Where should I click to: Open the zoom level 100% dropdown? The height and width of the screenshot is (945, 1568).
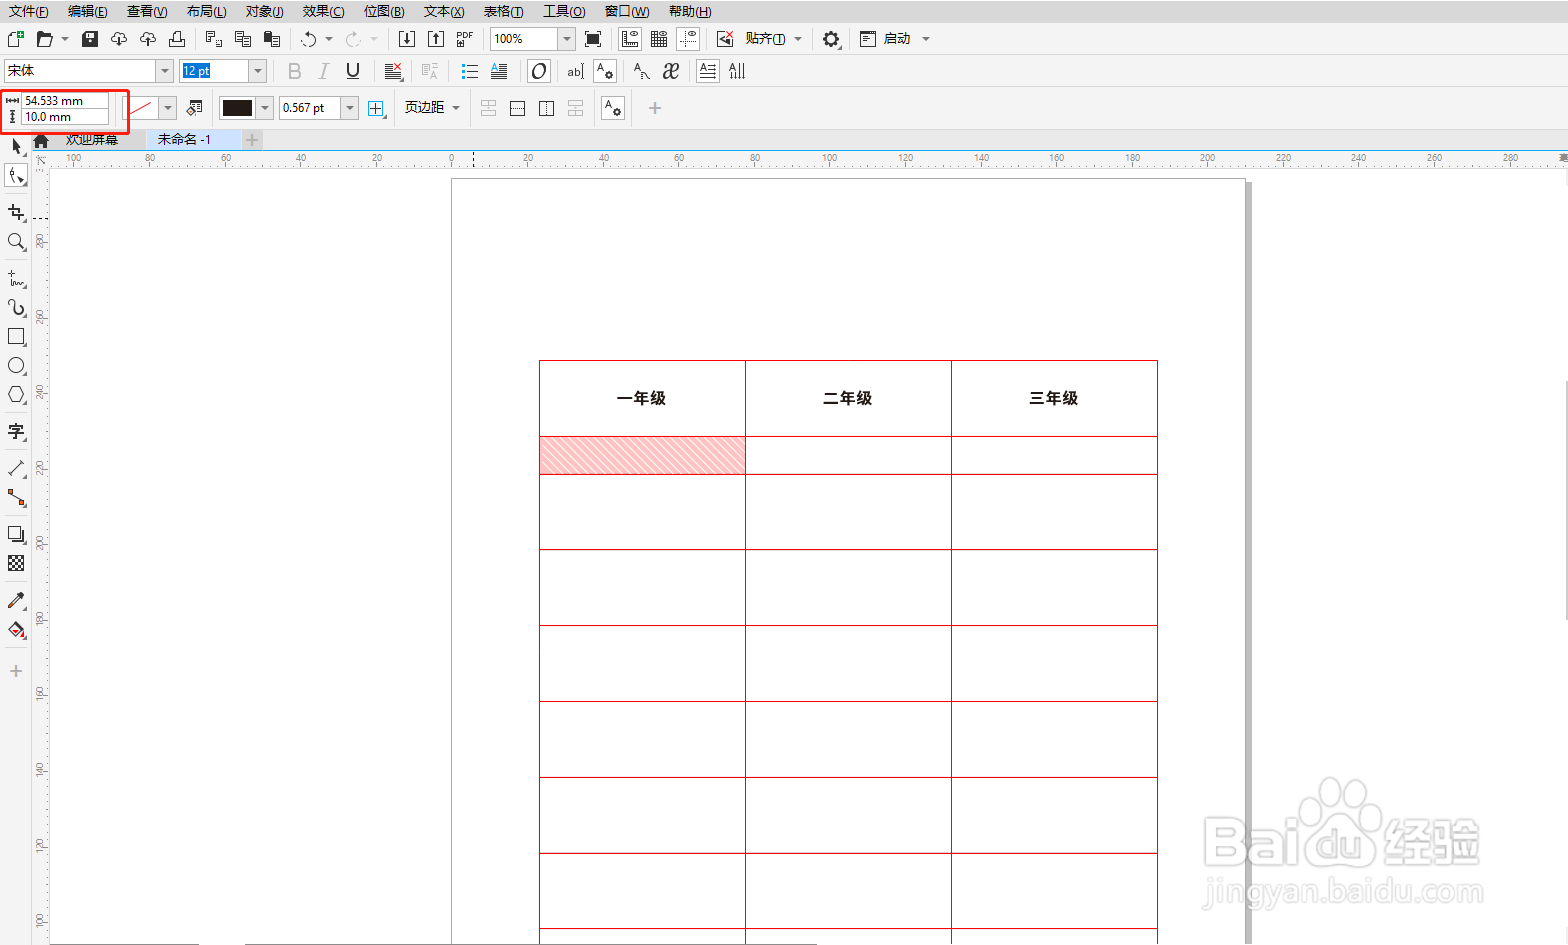click(x=567, y=39)
